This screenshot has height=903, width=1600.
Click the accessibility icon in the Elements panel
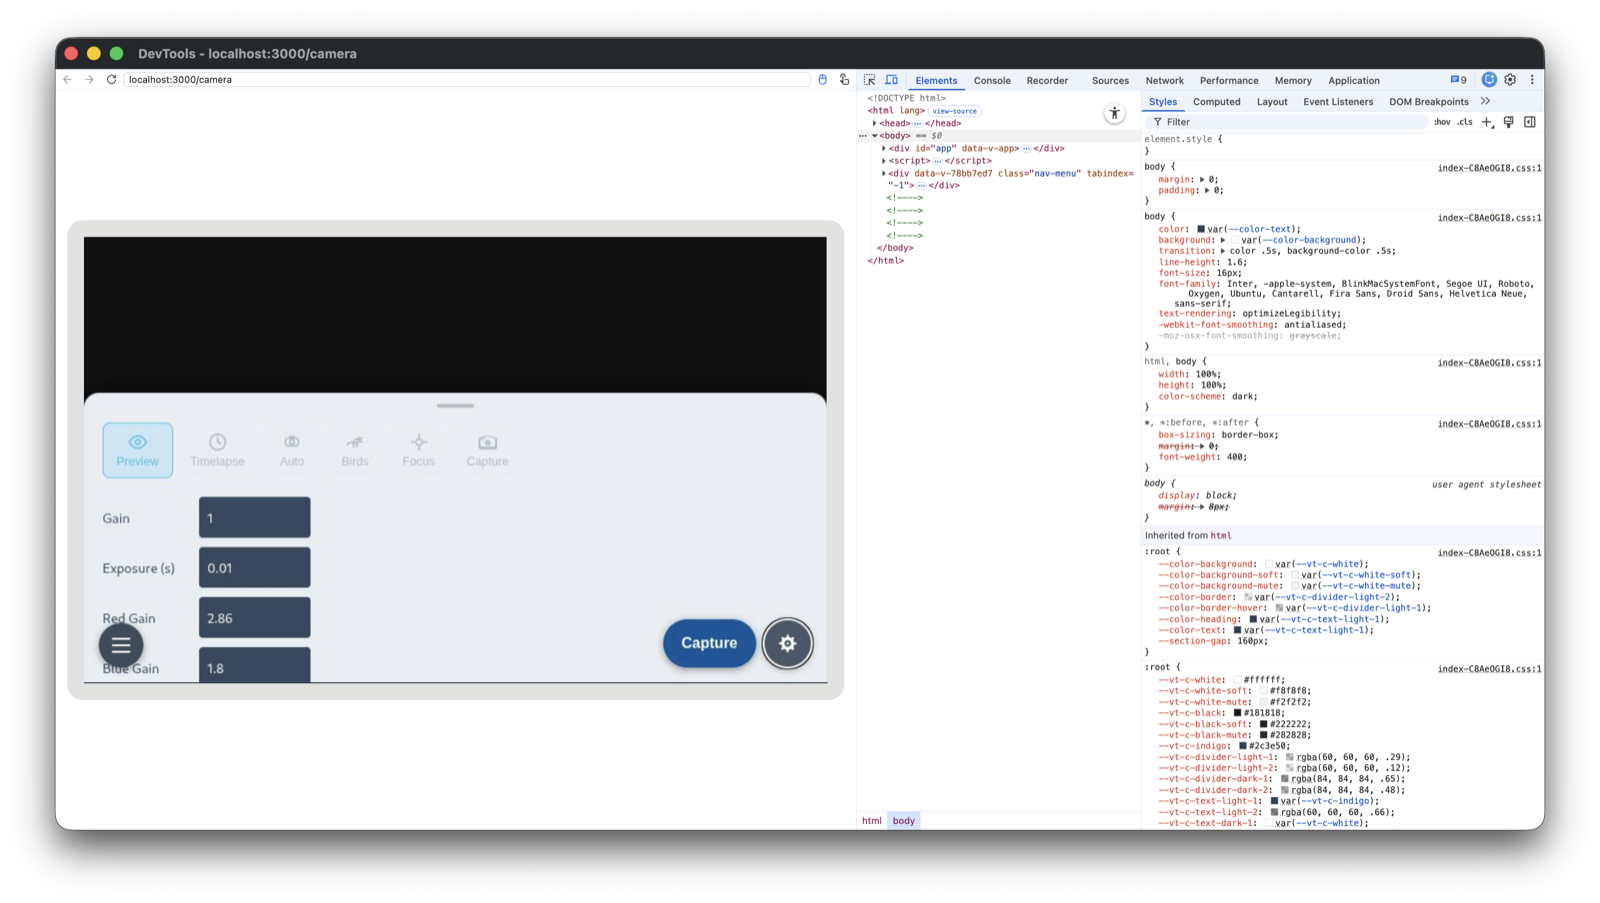[1114, 113]
